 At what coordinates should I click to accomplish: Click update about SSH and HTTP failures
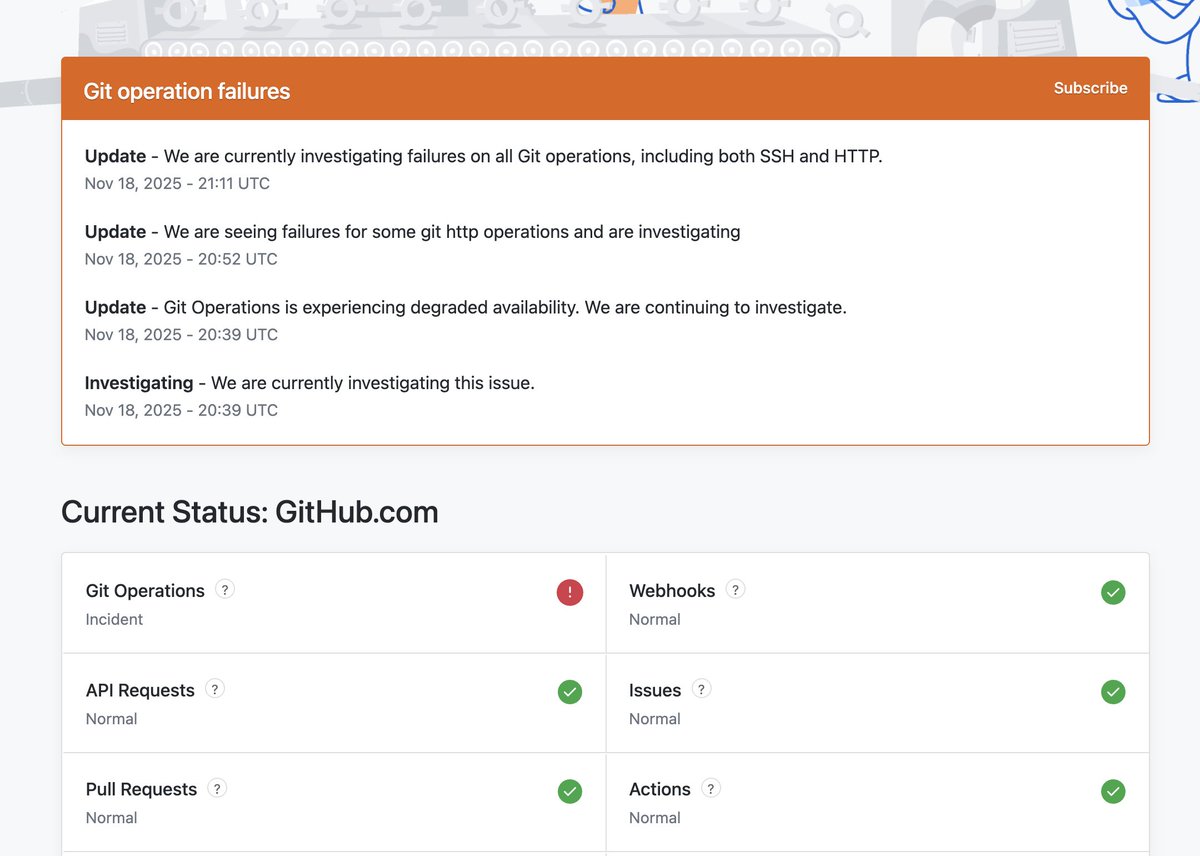coord(484,156)
